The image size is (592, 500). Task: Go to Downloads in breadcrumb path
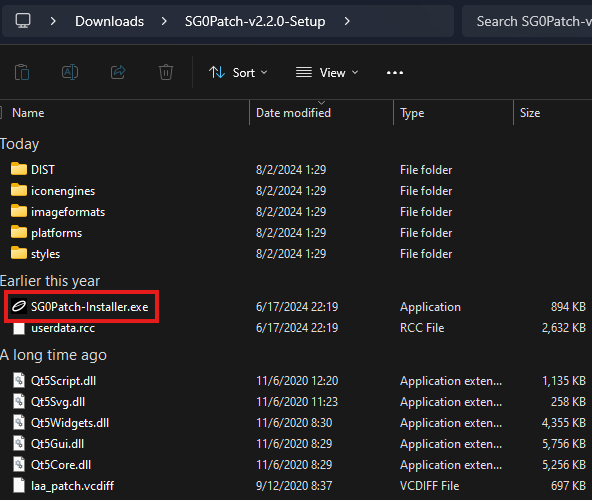[109, 21]
